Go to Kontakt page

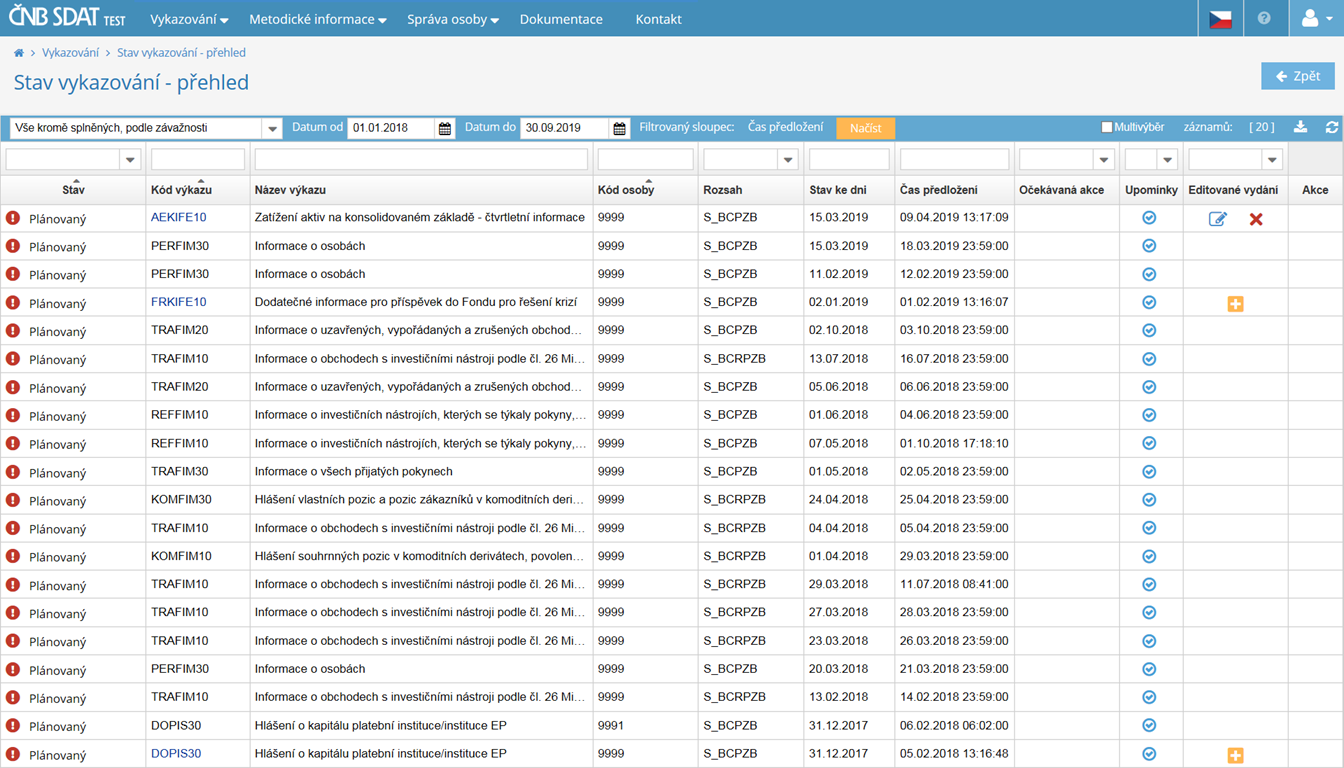[658, 19]
